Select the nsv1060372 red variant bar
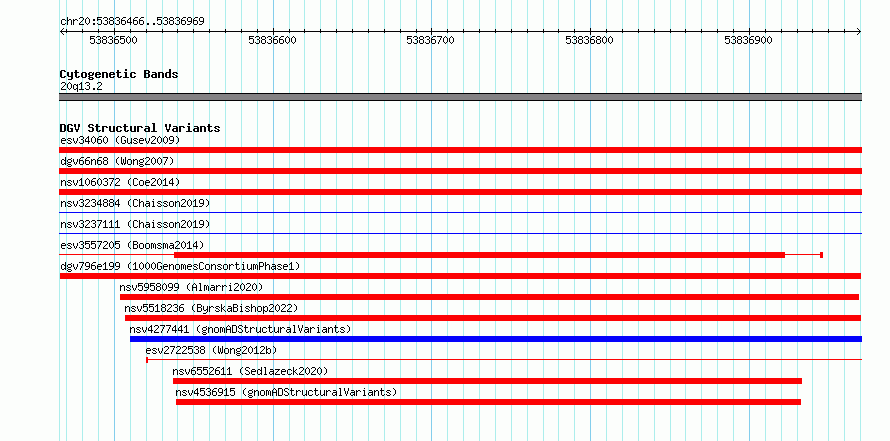Viewport: 890px width, 441px height. pyautogui.click(x=460, y=192)
